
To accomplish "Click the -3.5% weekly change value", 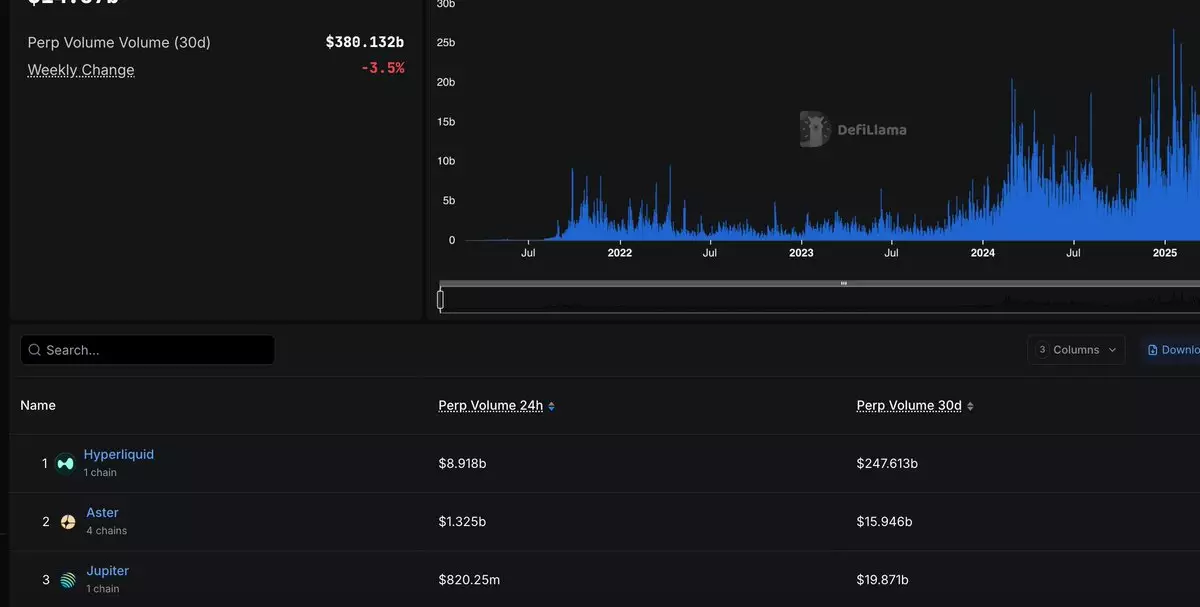I will [x=383, y=68].
